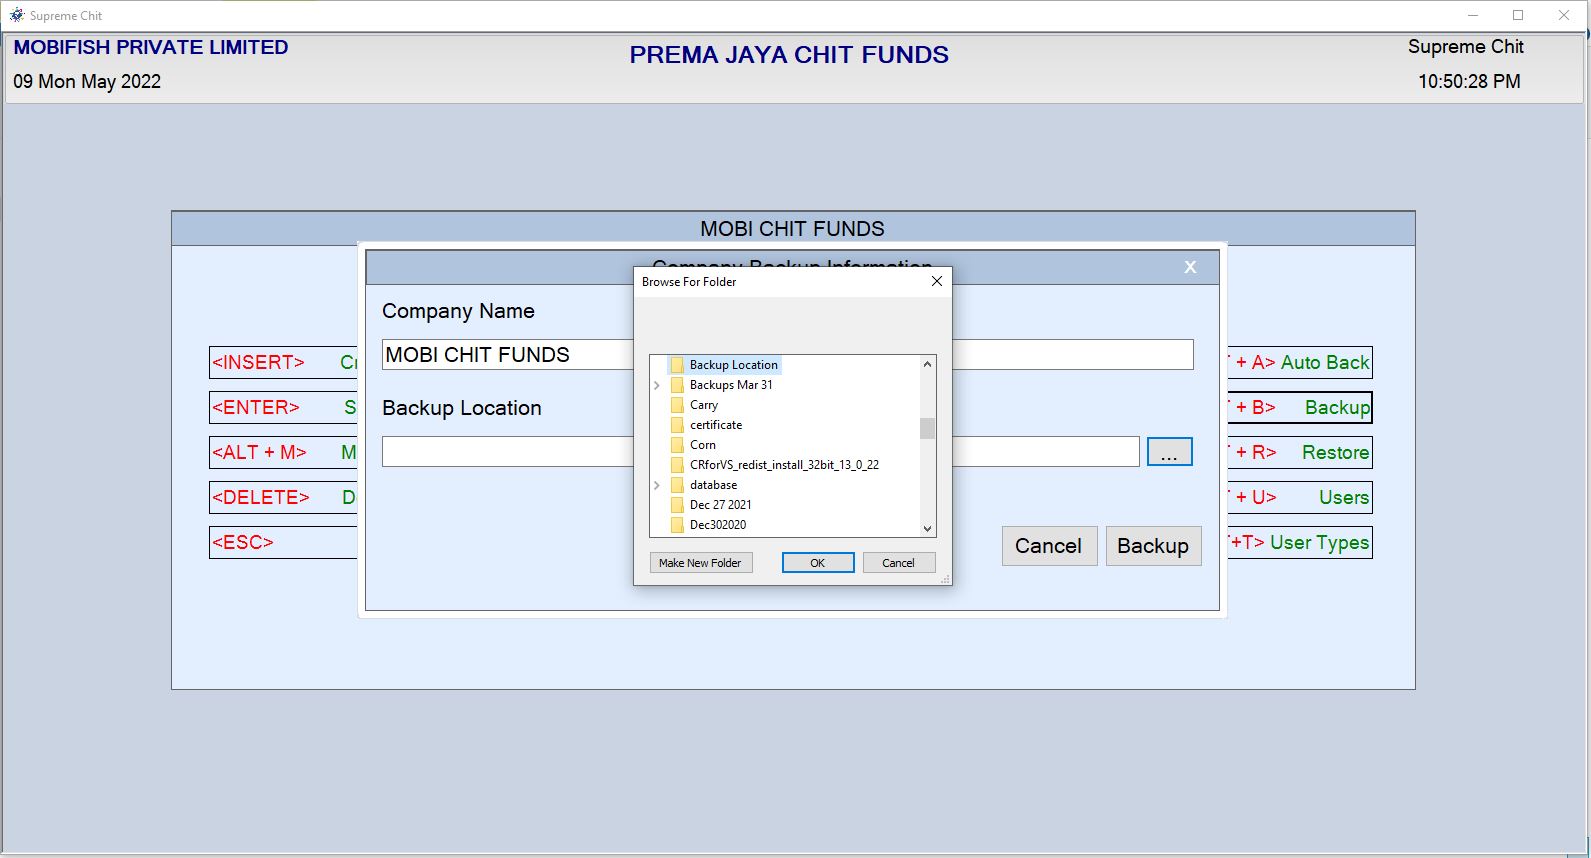Viewport: 1591px width, 858px height.
Task: Expand the Backups Mar 31 folder
Action: click(x=656, y=385)
